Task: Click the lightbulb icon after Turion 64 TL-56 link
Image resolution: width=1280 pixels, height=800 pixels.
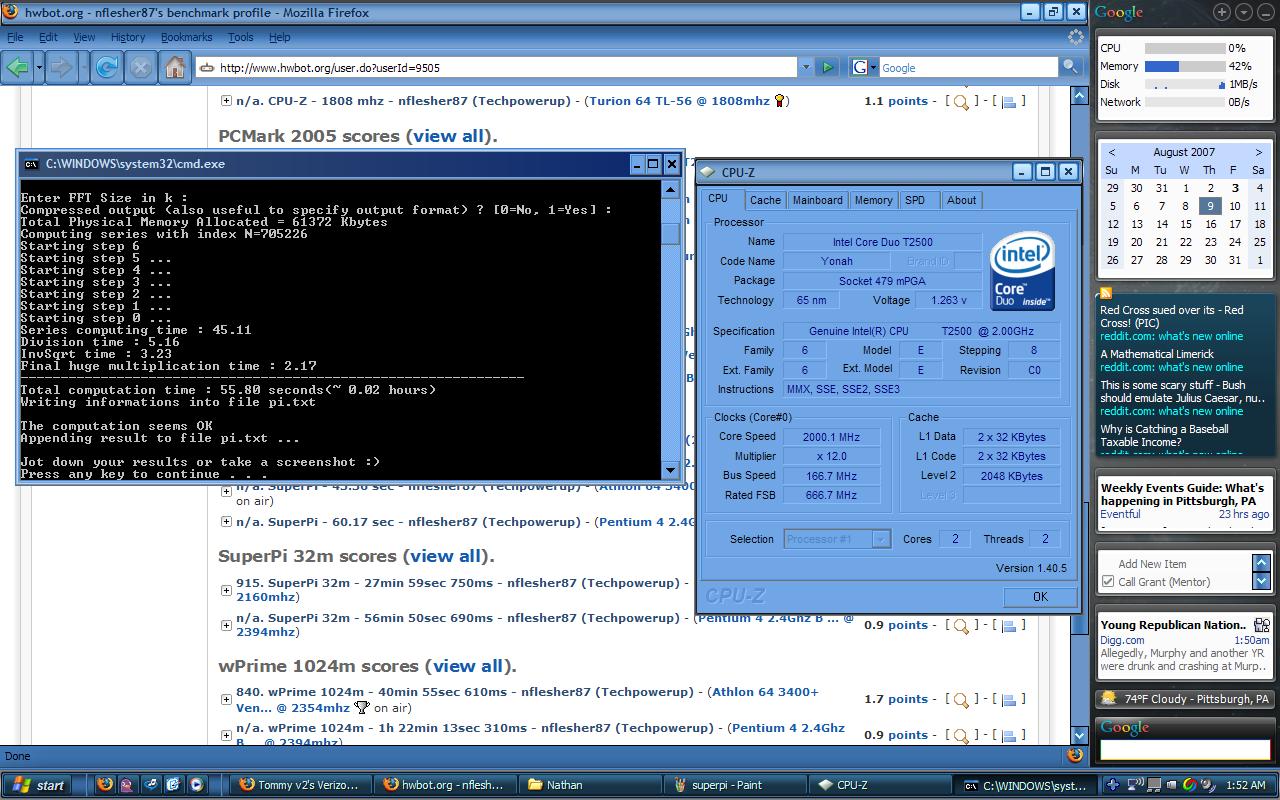Action: [x=780, y=101]
